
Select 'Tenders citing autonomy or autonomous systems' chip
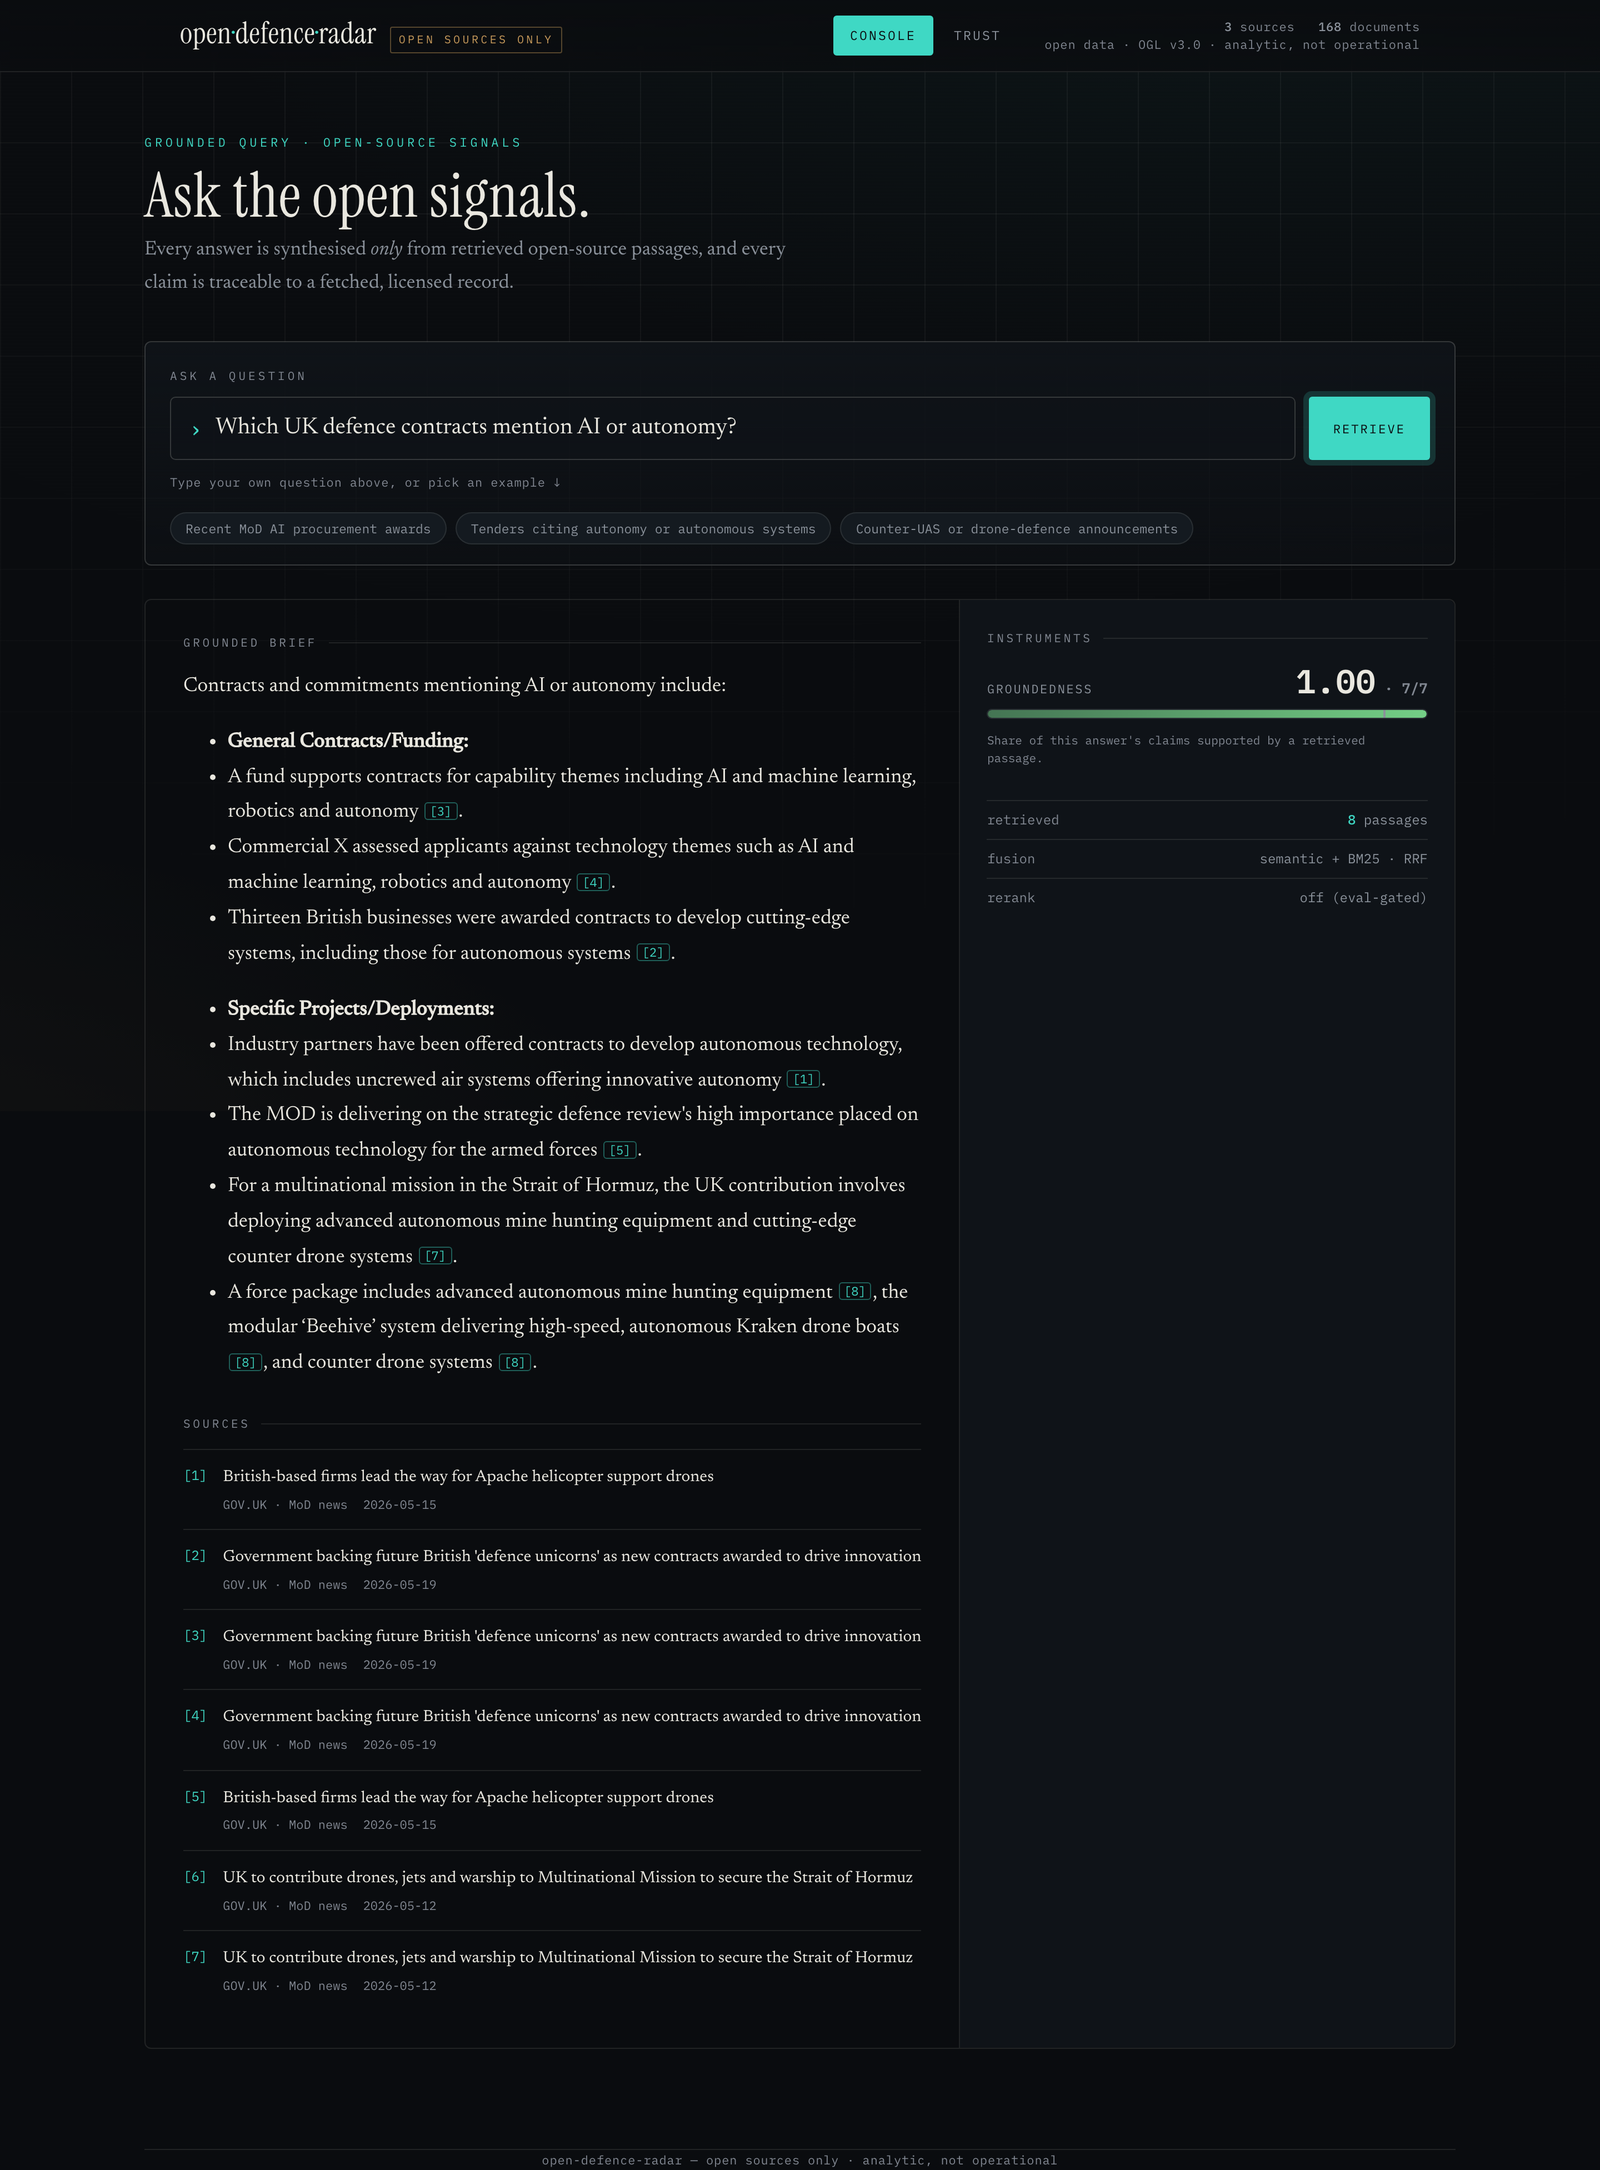tap(643, 529)
